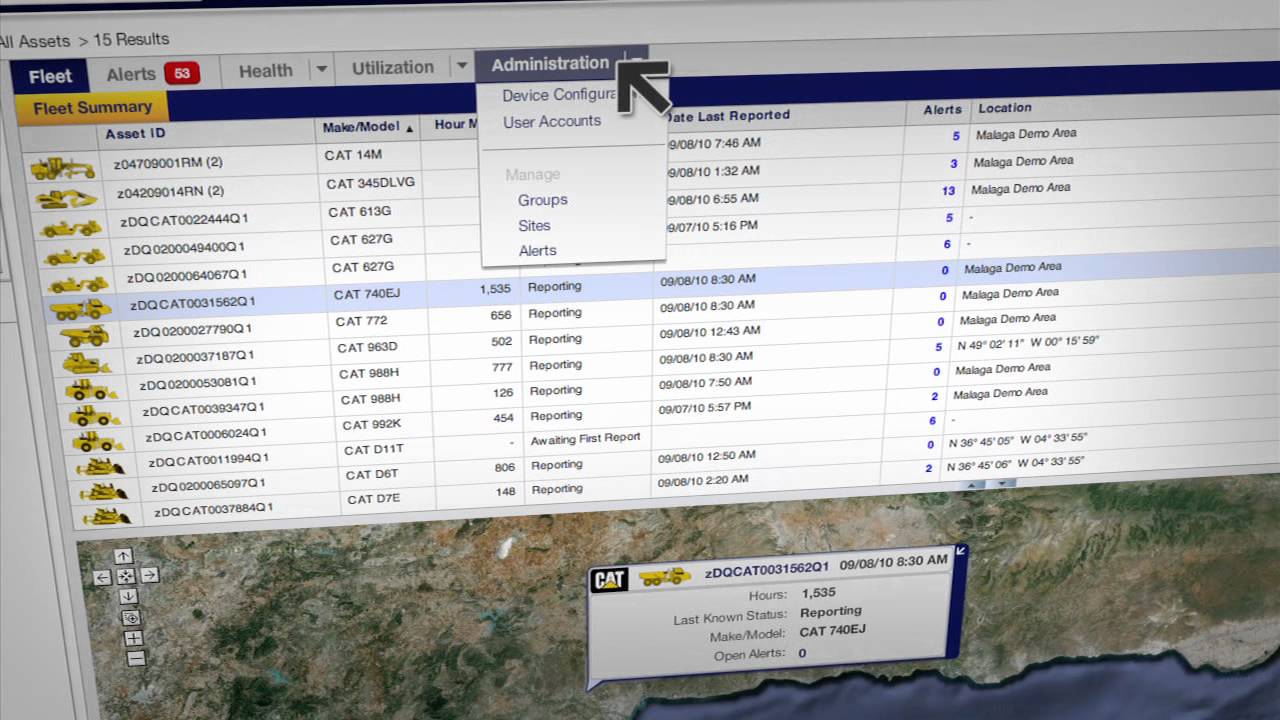
Task: Click the CAT 992K model cell
Action: [x=371, y=425]
